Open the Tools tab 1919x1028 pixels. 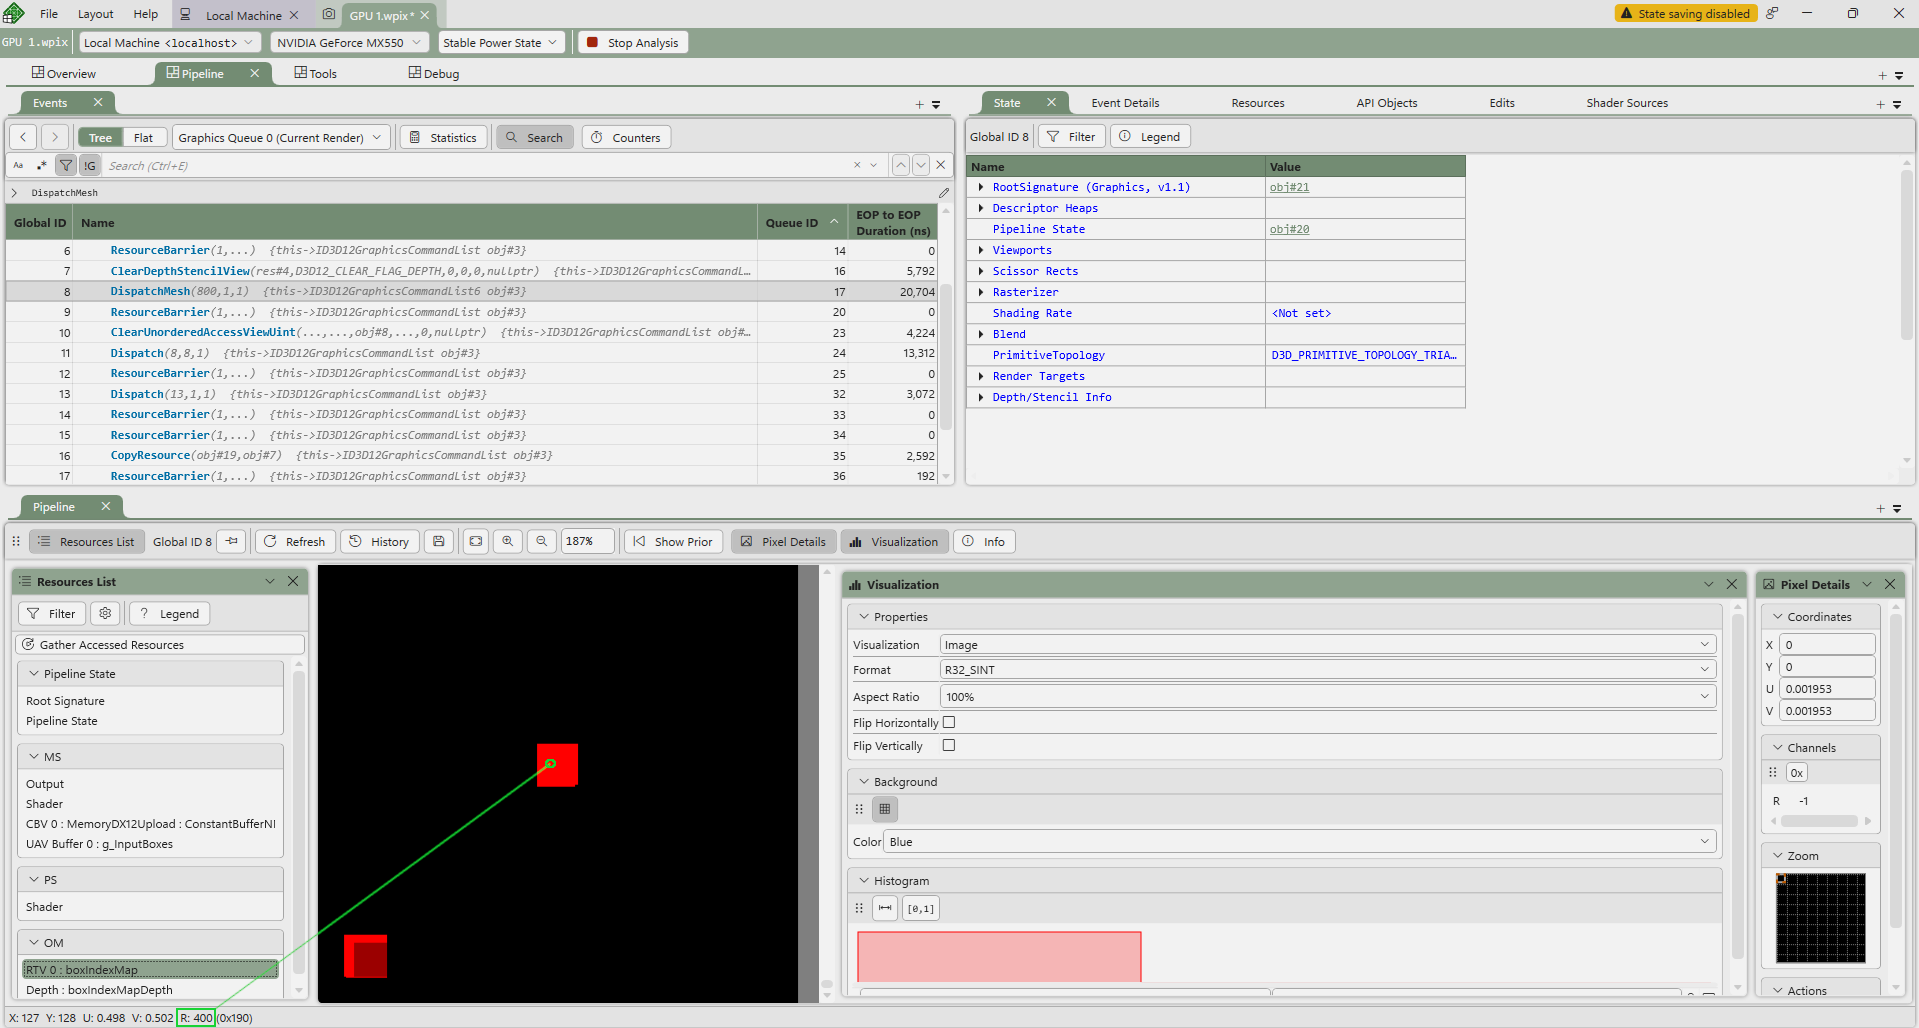[x=316, y=73]
